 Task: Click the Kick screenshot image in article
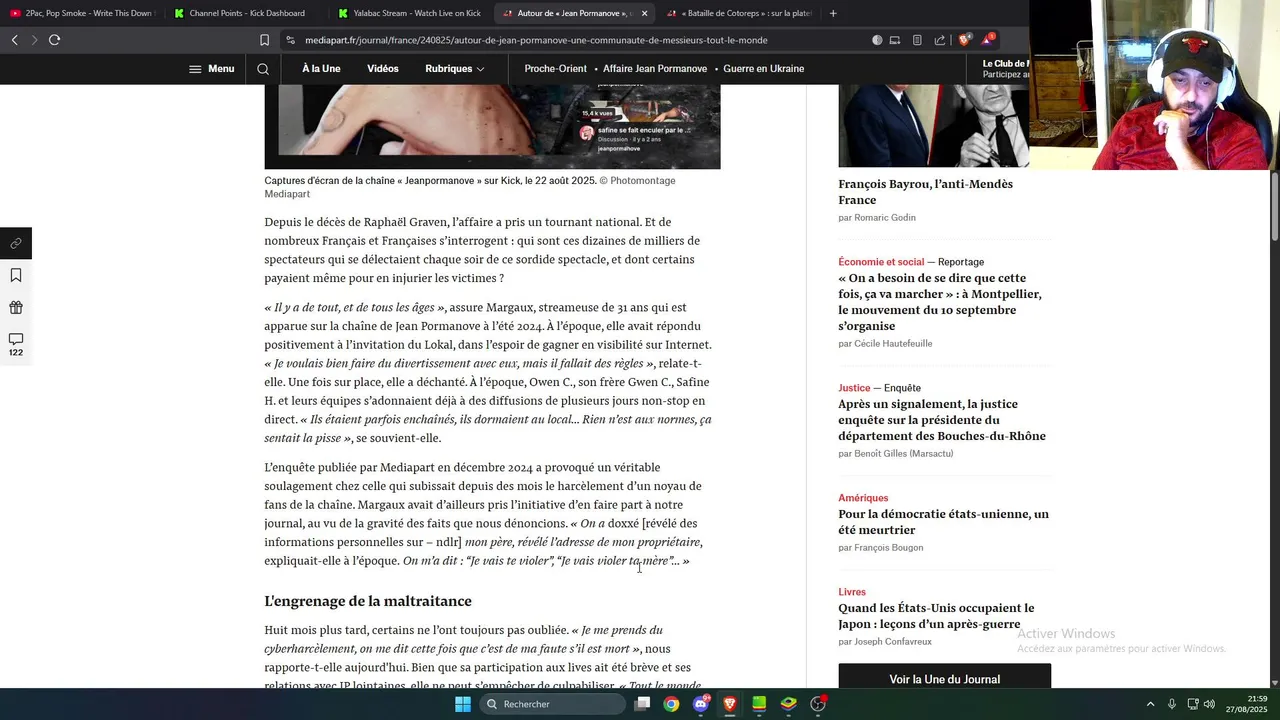pos(492,126)
